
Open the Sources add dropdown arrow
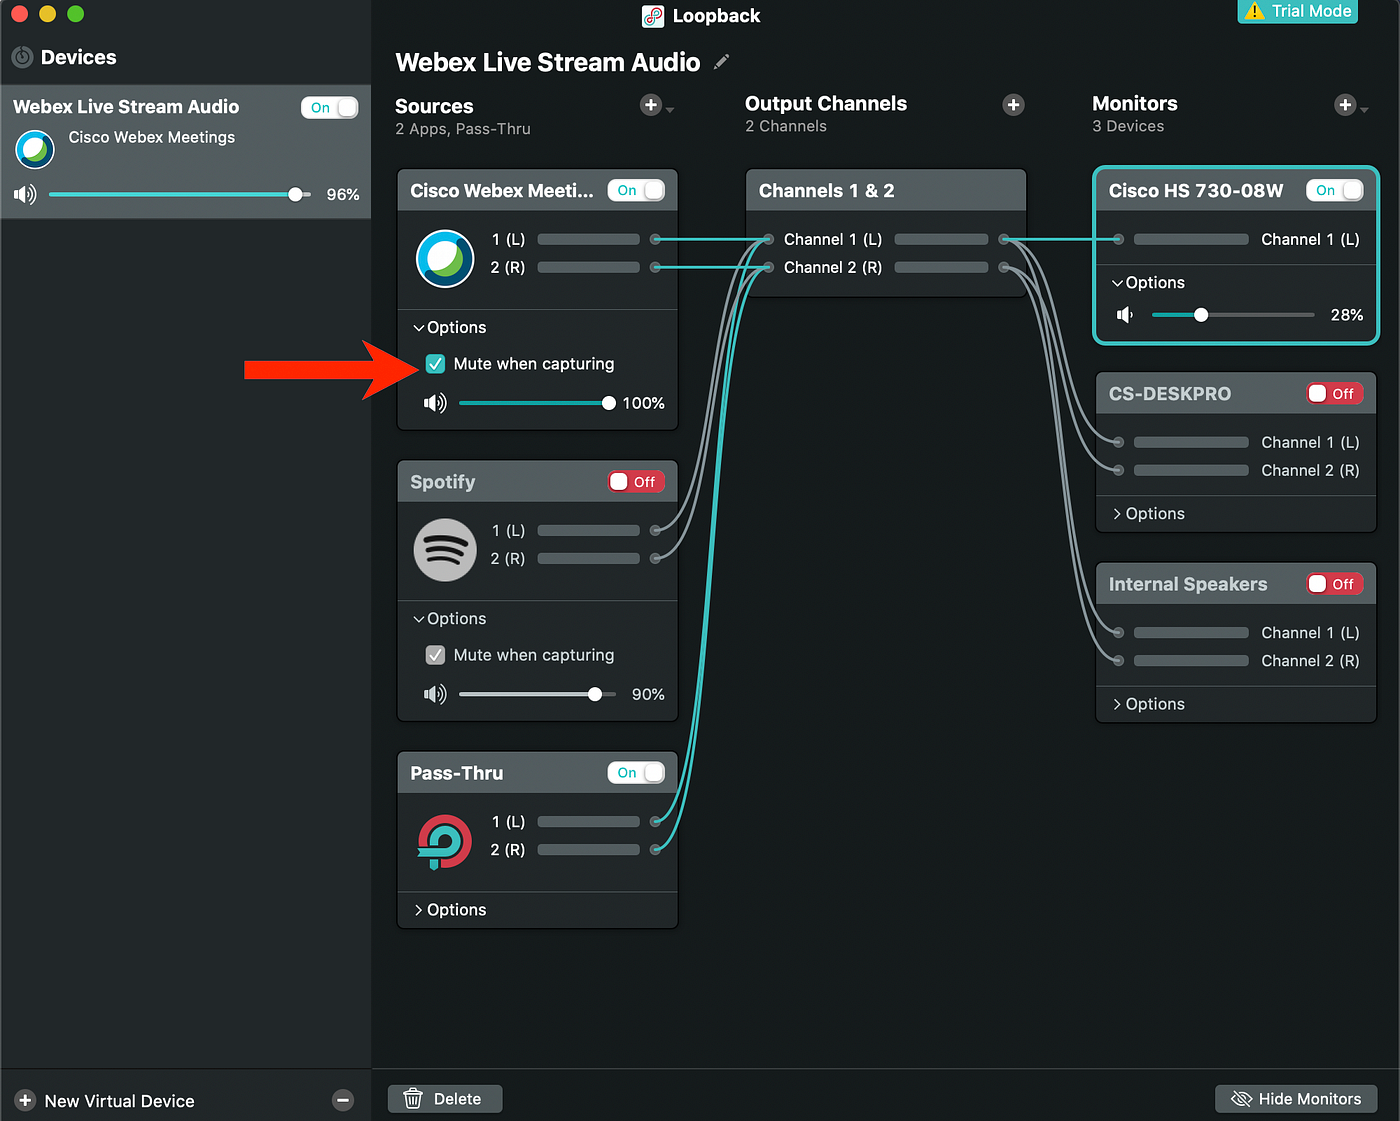(670, 110)
